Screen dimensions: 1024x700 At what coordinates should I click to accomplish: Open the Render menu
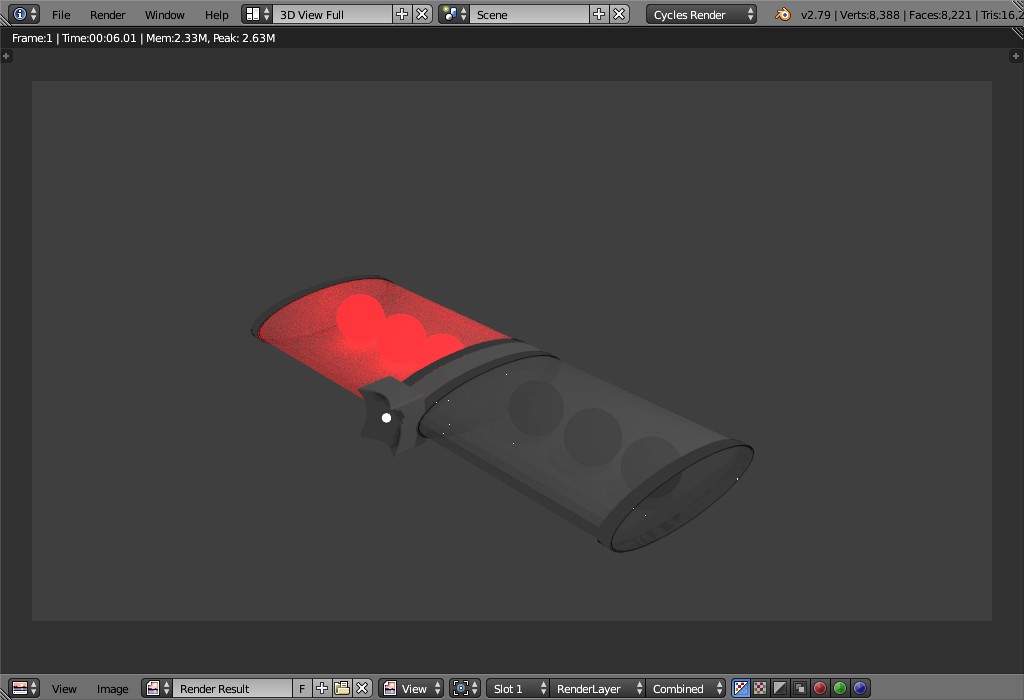[108, 14]
